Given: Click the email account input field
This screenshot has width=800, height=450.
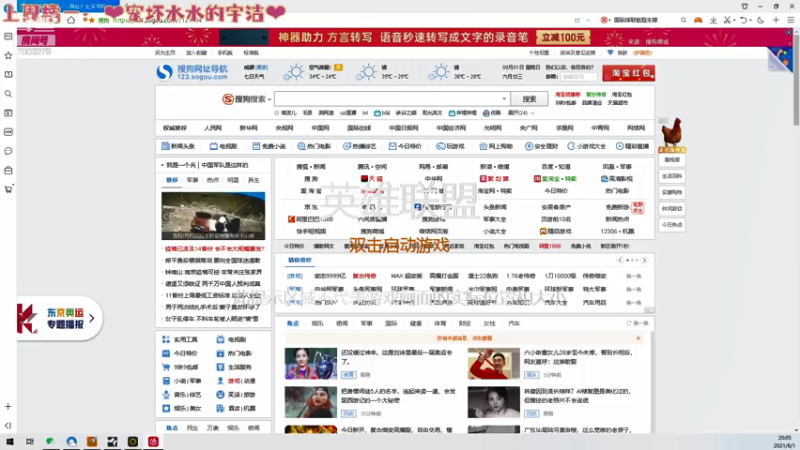Looking at the screenshot, I should [x=579, y=77].
